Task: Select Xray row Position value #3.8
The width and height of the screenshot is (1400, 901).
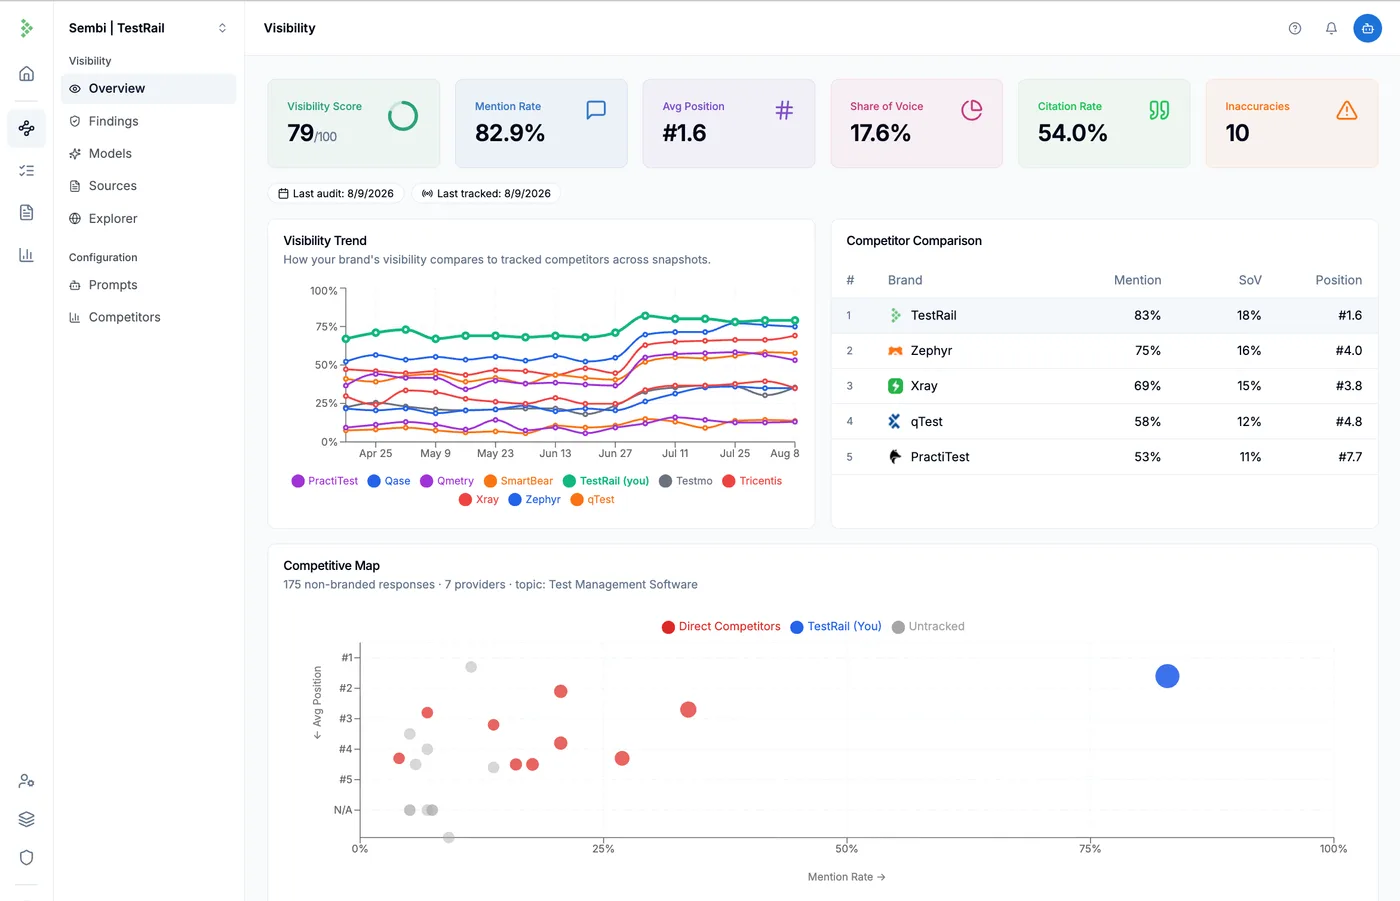Action: [1348, 386]
